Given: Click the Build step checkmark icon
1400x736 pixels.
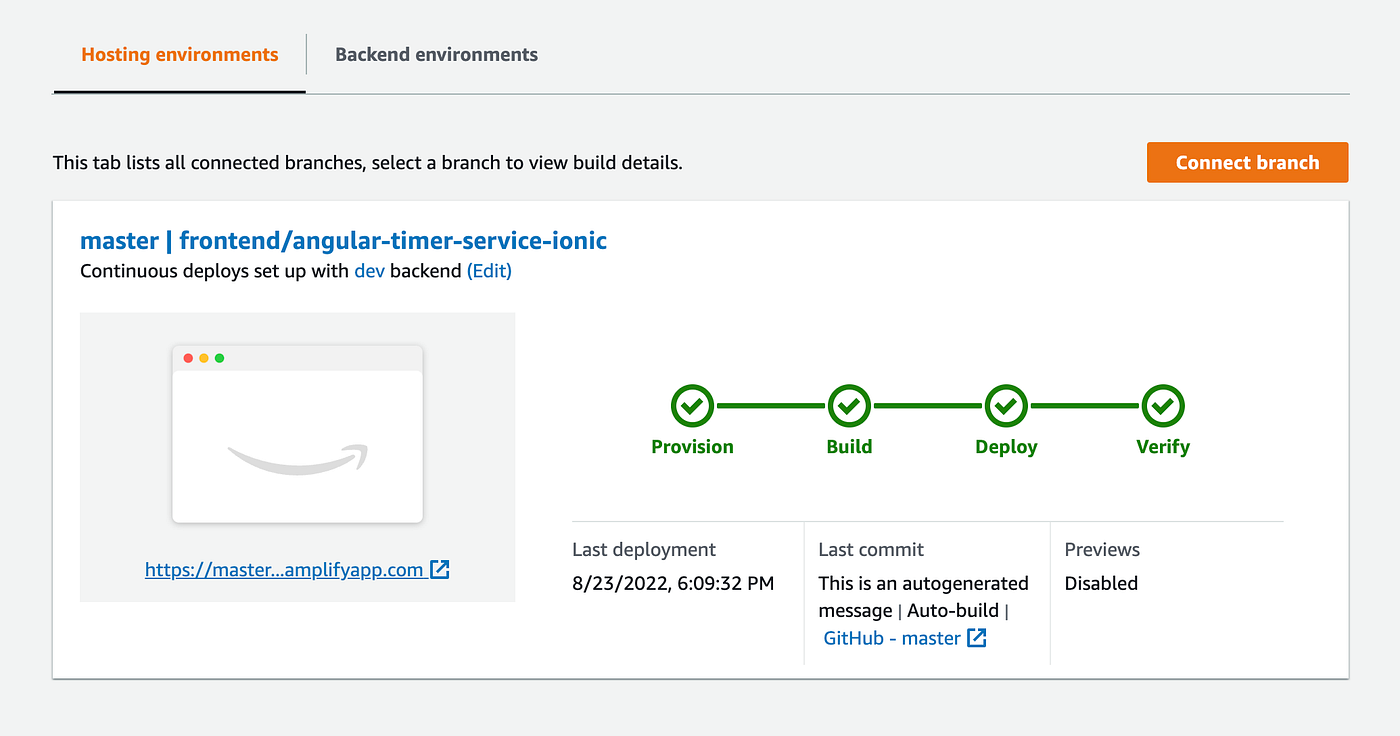Looking at the screenshot, I should 849,406.
